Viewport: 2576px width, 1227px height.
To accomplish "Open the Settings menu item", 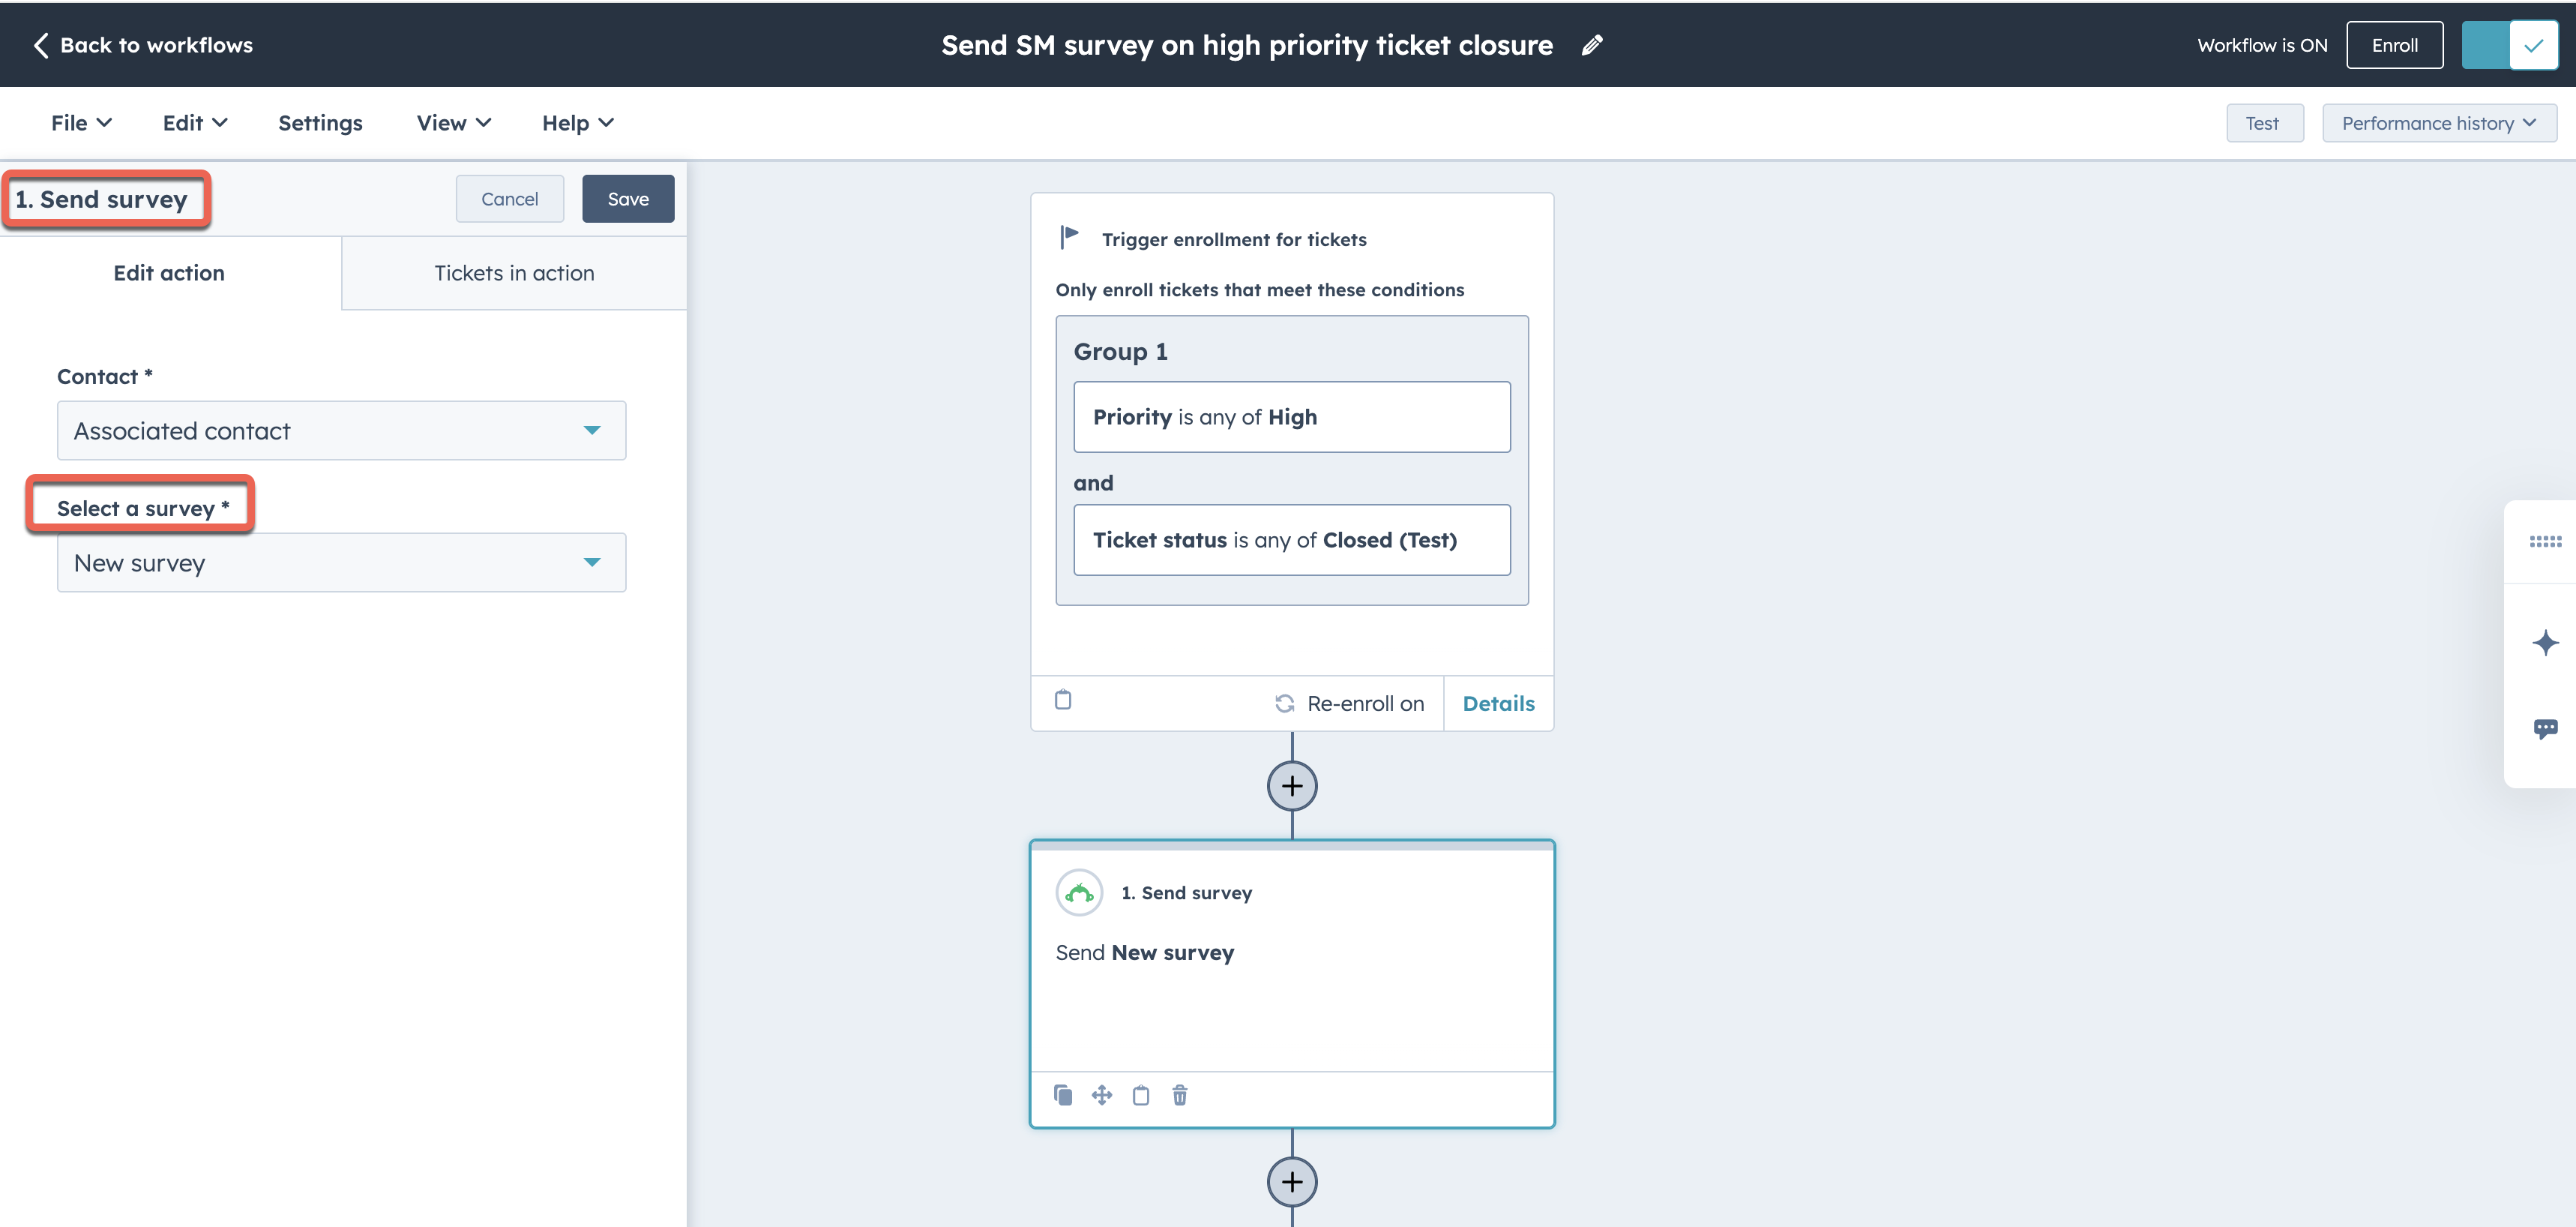I will pyautogui.click(x=320, y=123).
